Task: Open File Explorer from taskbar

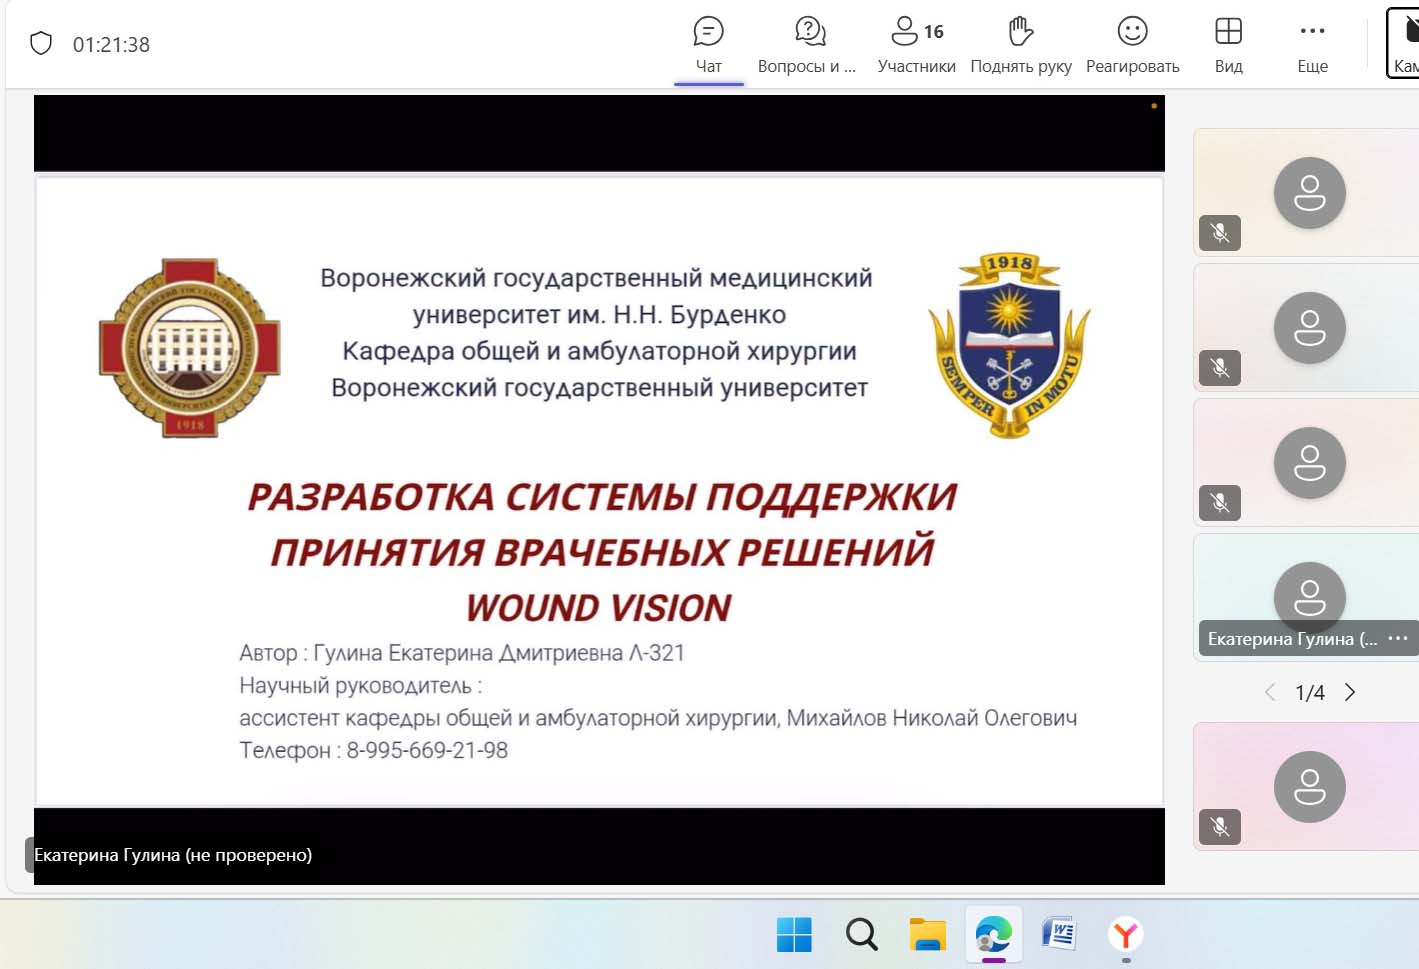Action: (x=927, y=935)
